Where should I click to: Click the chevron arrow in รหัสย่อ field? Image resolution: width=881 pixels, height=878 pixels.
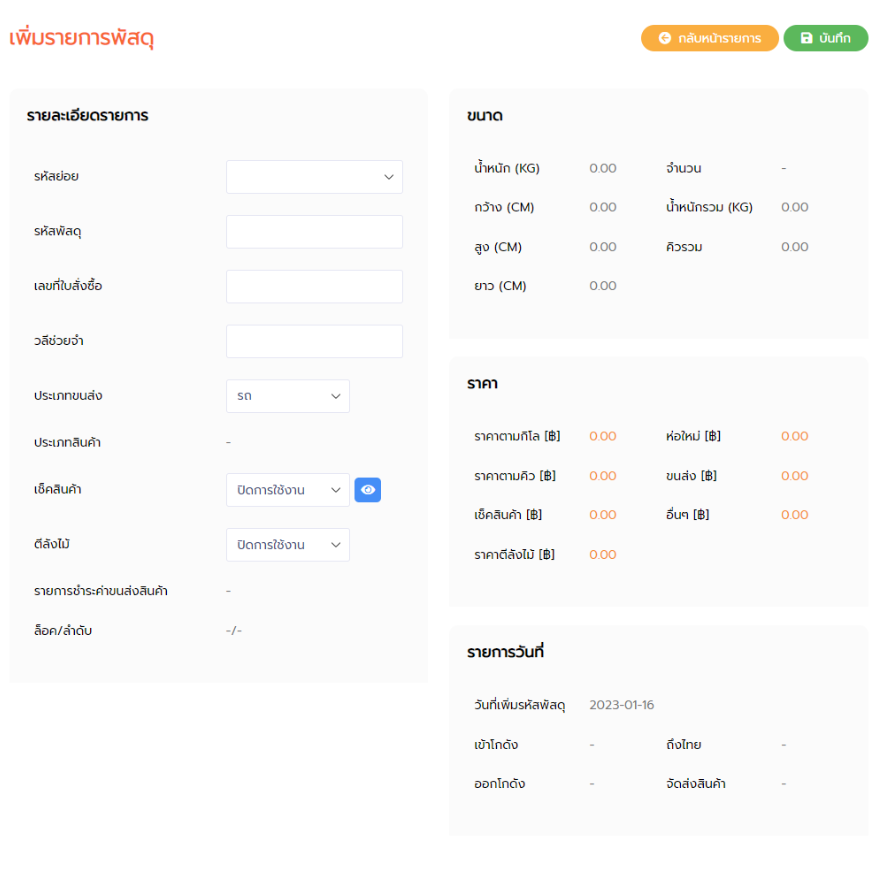(389, 177)
